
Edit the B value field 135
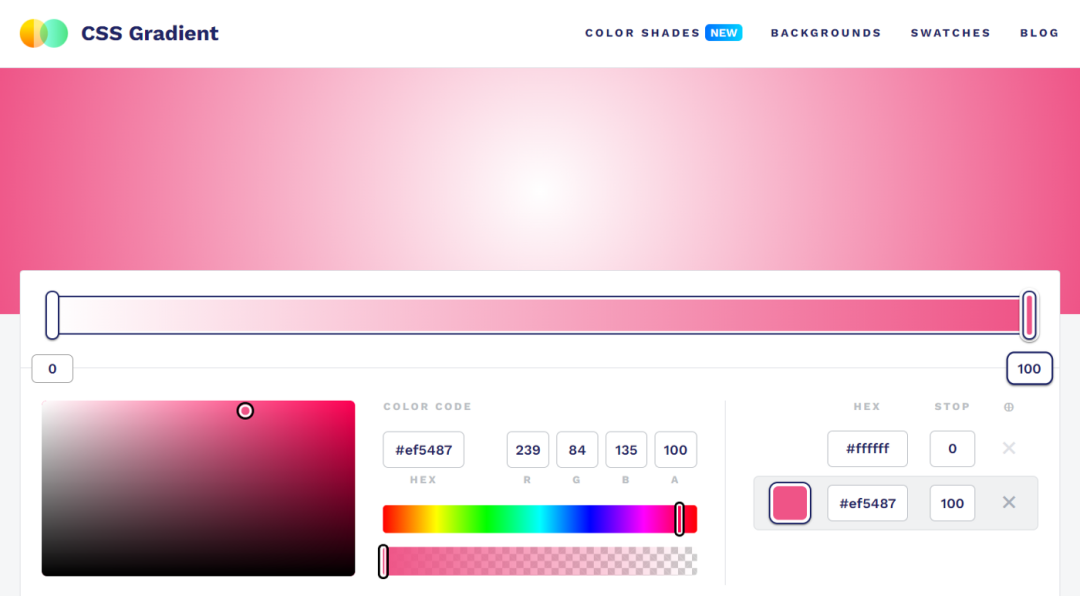click(x=626, y=450)
